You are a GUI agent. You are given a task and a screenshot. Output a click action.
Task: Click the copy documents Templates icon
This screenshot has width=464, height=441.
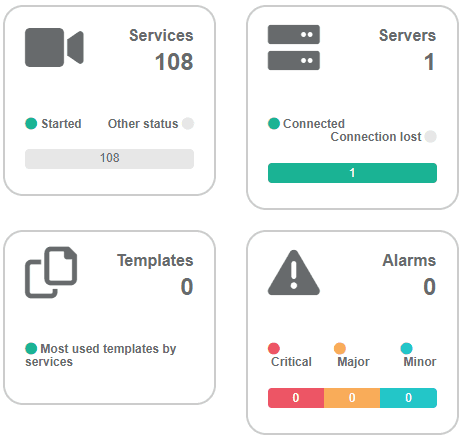[x=51, y=272]
